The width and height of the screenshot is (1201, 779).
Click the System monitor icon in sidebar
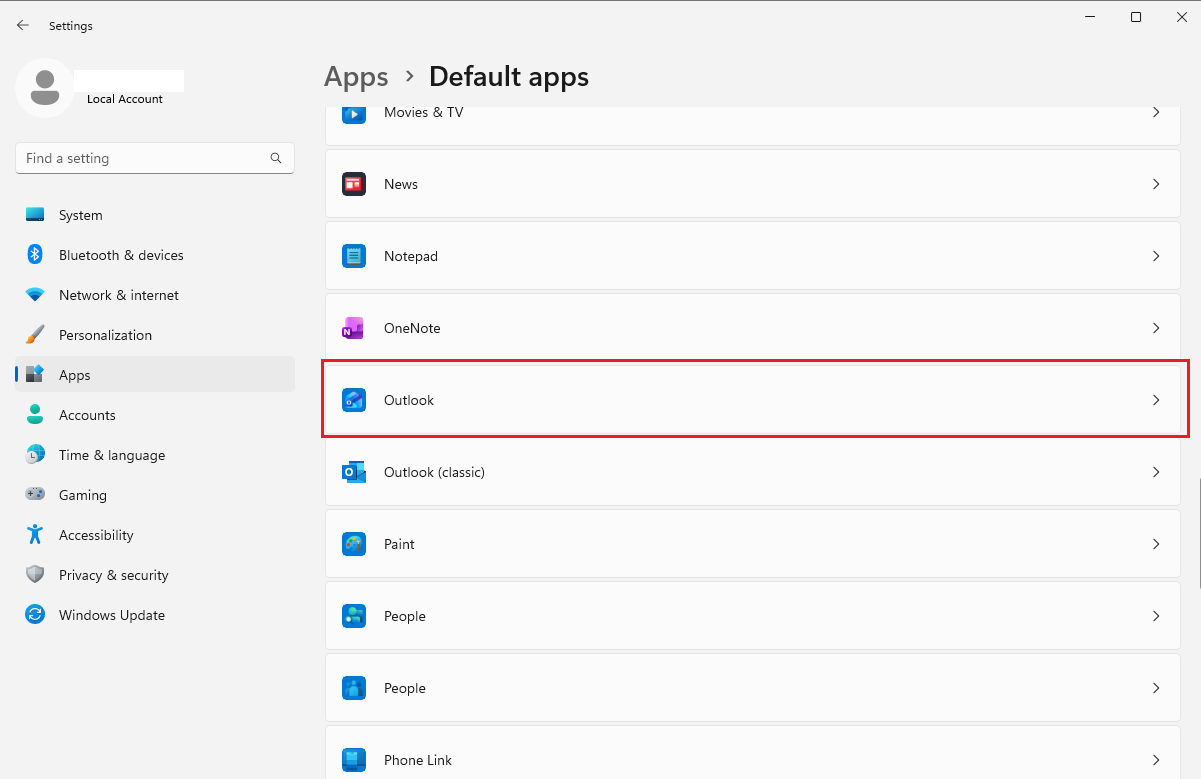point(35,215)
